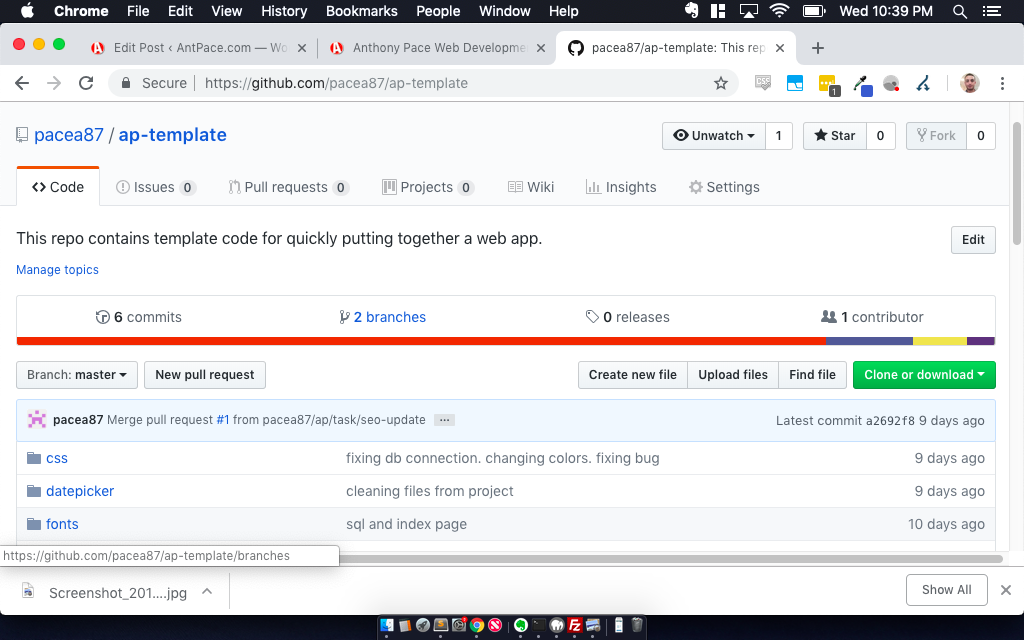Expand the Clone or download dropdown
This screenshot has width=1024, height=640.
tap(924, 375)
